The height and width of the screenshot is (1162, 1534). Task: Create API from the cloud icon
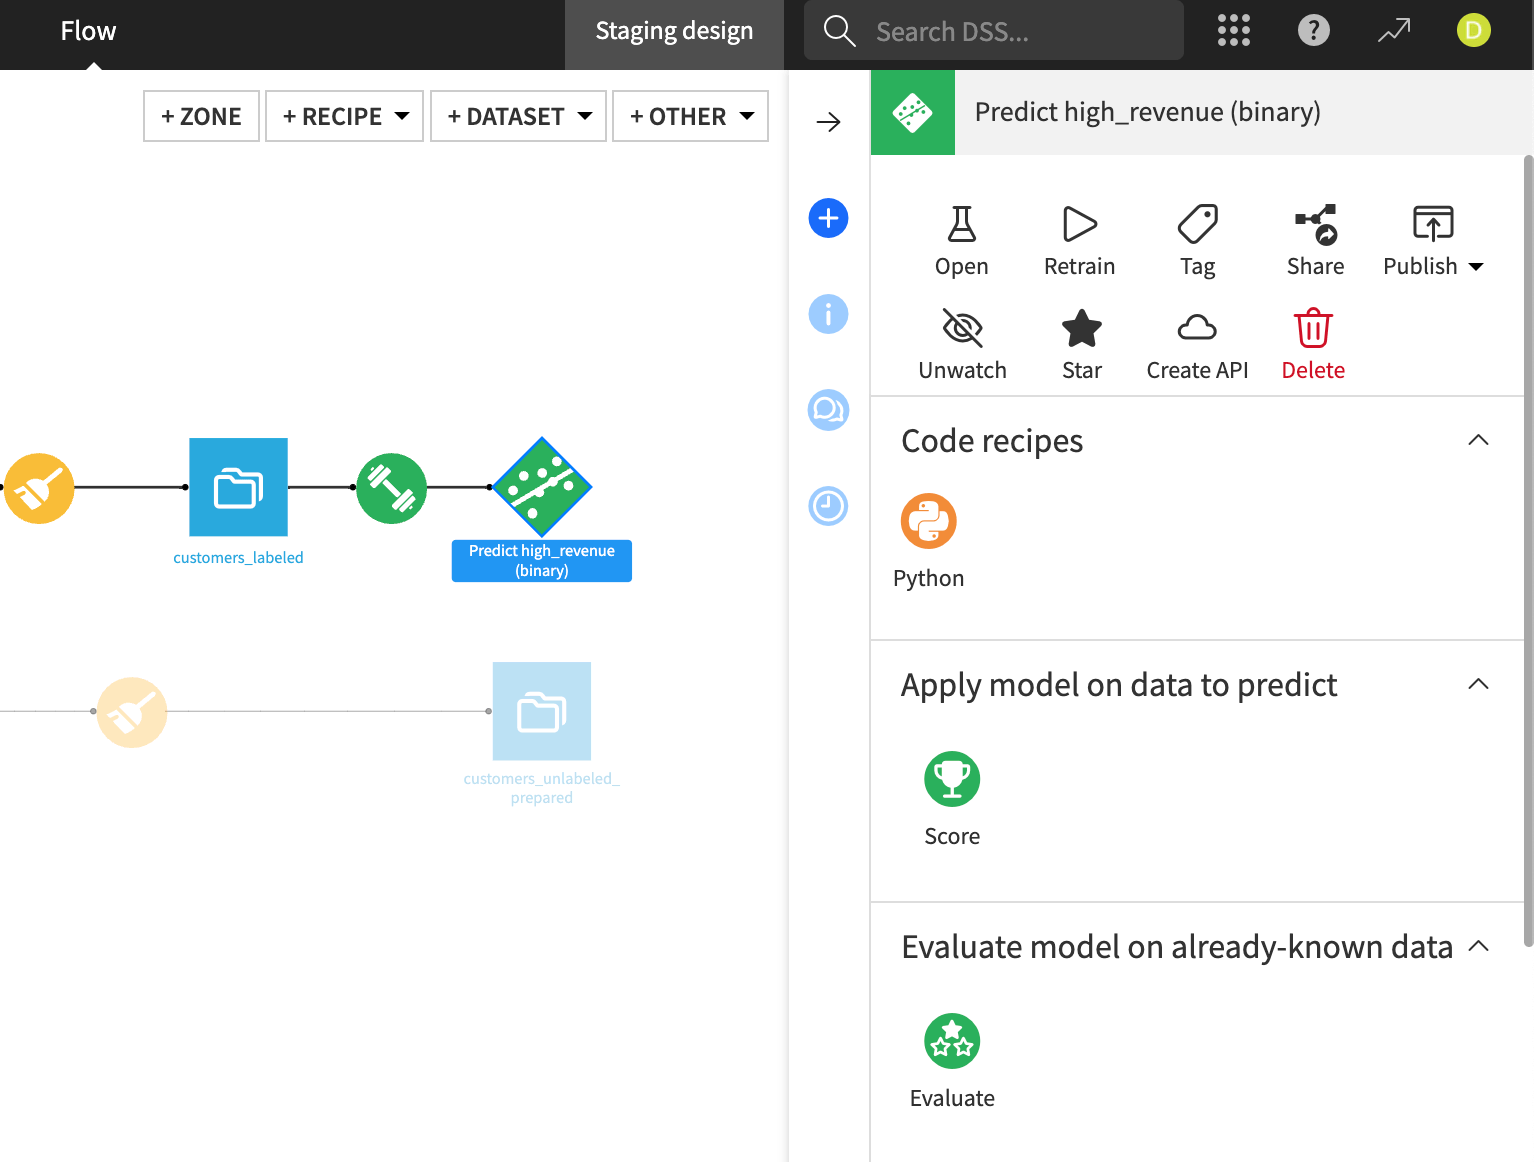[1197, 345]
